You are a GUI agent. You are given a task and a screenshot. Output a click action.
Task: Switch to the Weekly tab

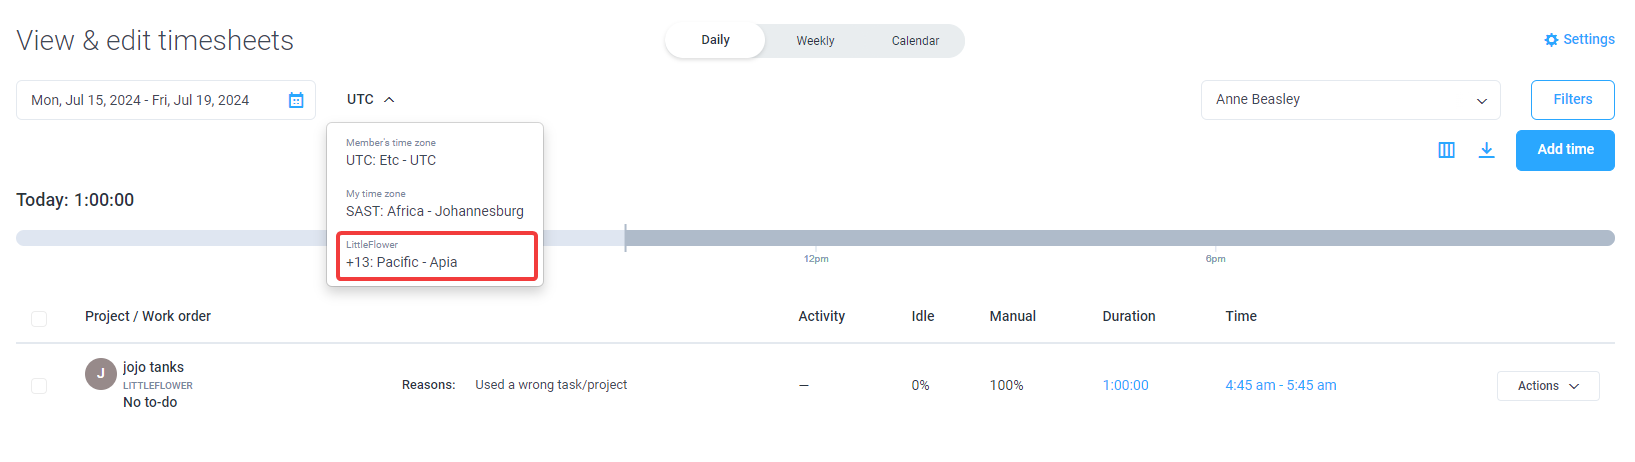tap(815, 41)
